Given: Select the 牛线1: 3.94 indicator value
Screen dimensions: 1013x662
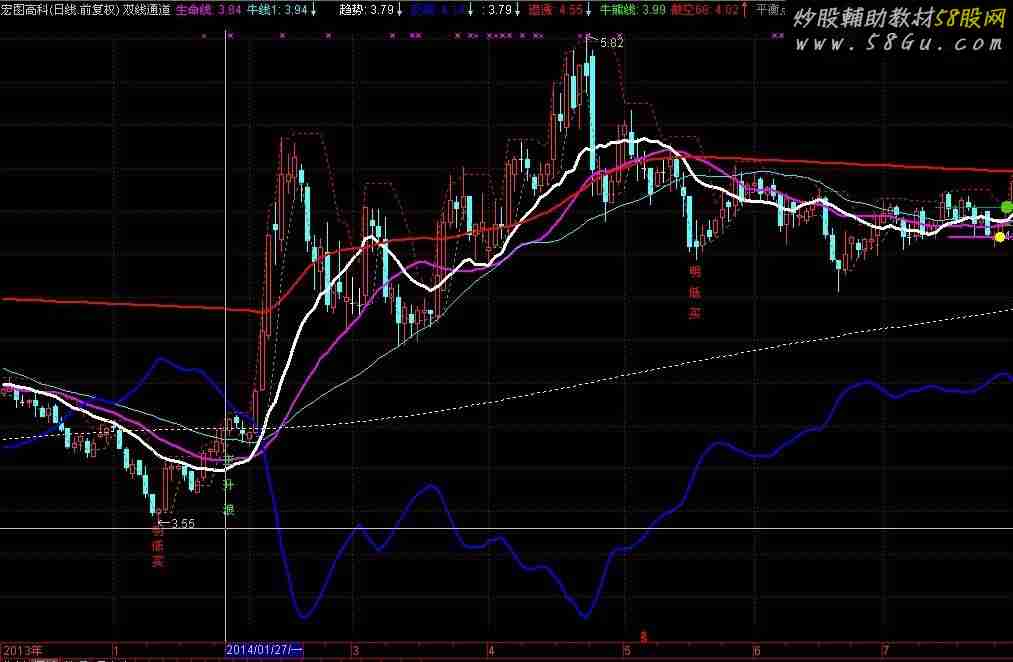Looking at the screenshot, I should pos(278,10).
